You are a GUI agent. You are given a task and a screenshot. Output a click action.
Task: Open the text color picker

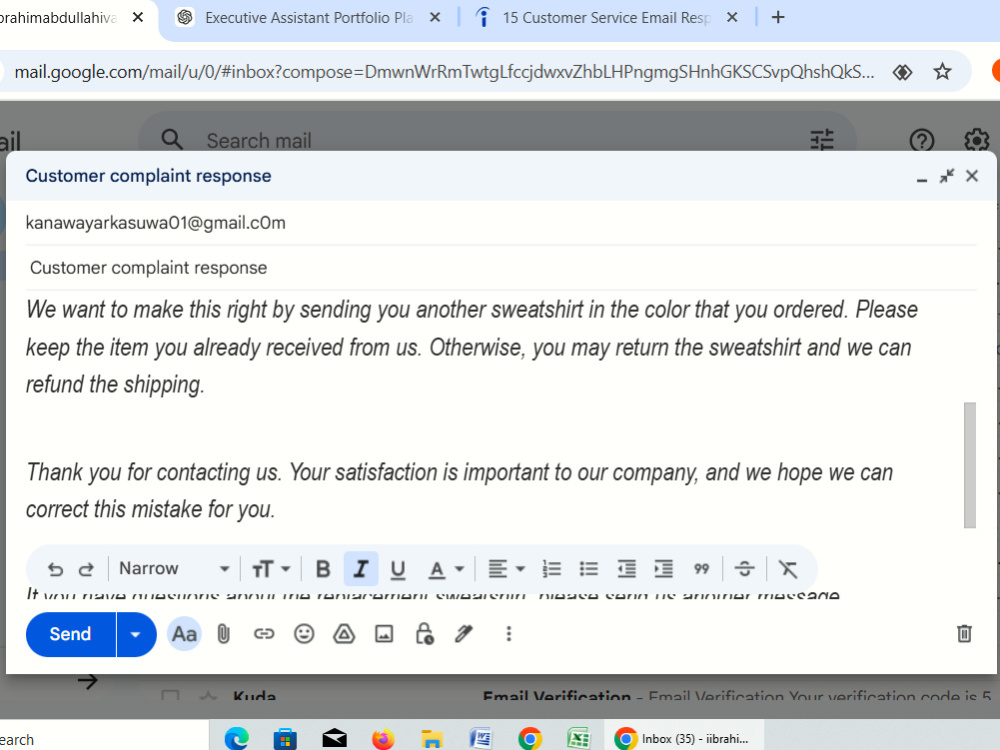tap(446, 569)
